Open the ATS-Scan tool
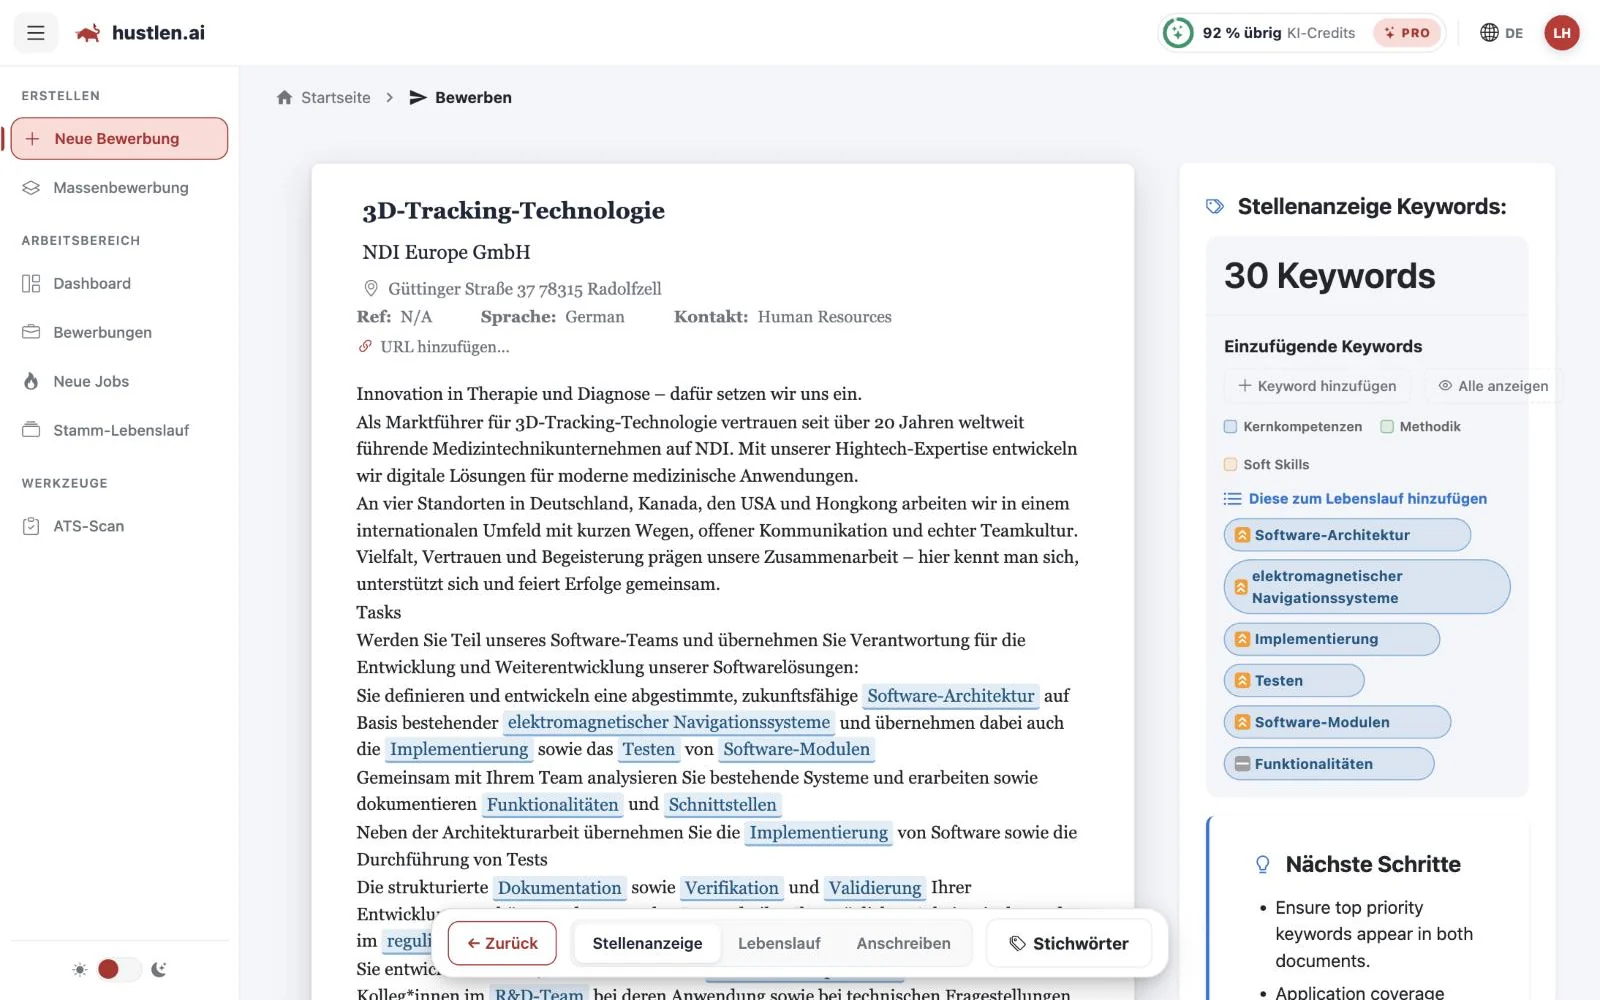1600x1000 pixels. [x=119, y=527]
